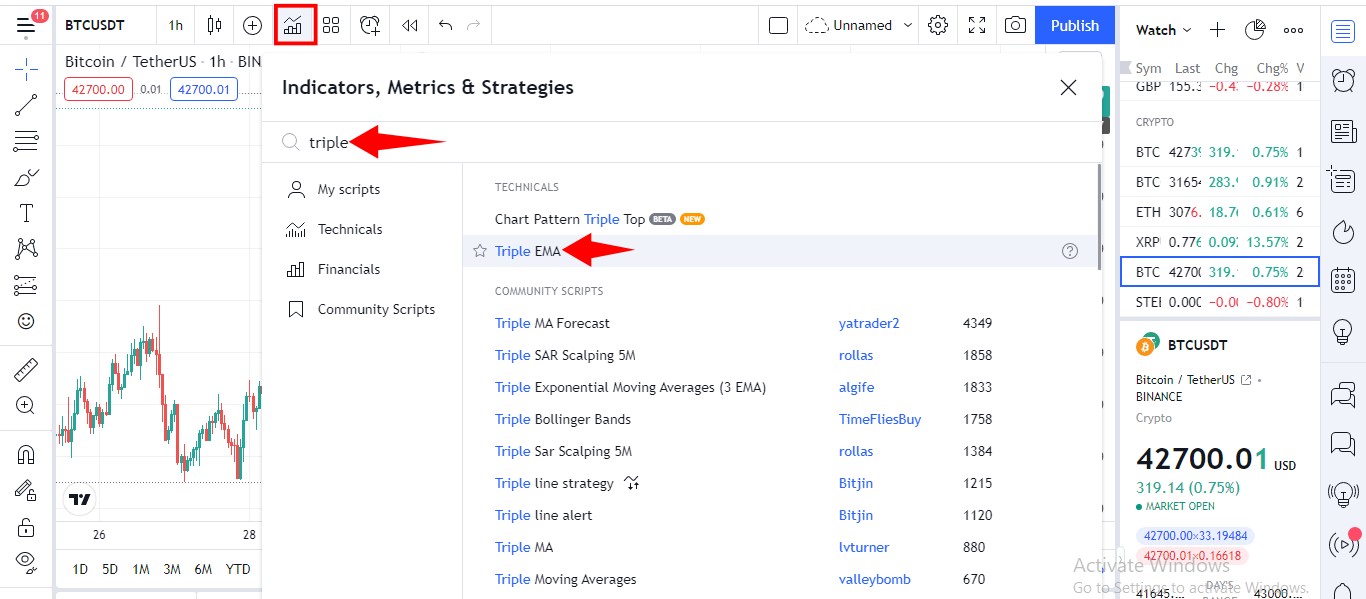This screenshot has width=1366, height=599.
Task: Open author valleybomb profile
Action: click(875, 579)
